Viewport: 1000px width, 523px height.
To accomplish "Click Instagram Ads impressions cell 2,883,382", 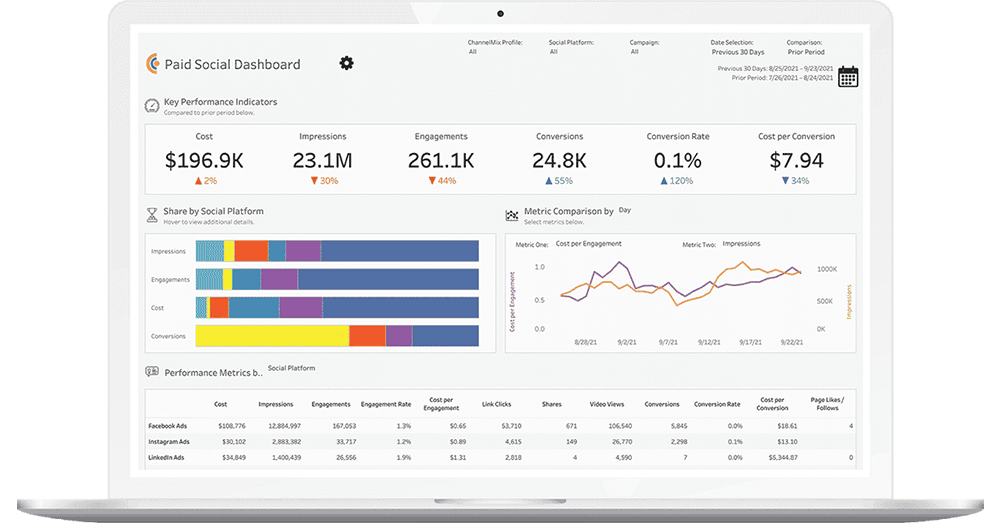I will point(284,441).
